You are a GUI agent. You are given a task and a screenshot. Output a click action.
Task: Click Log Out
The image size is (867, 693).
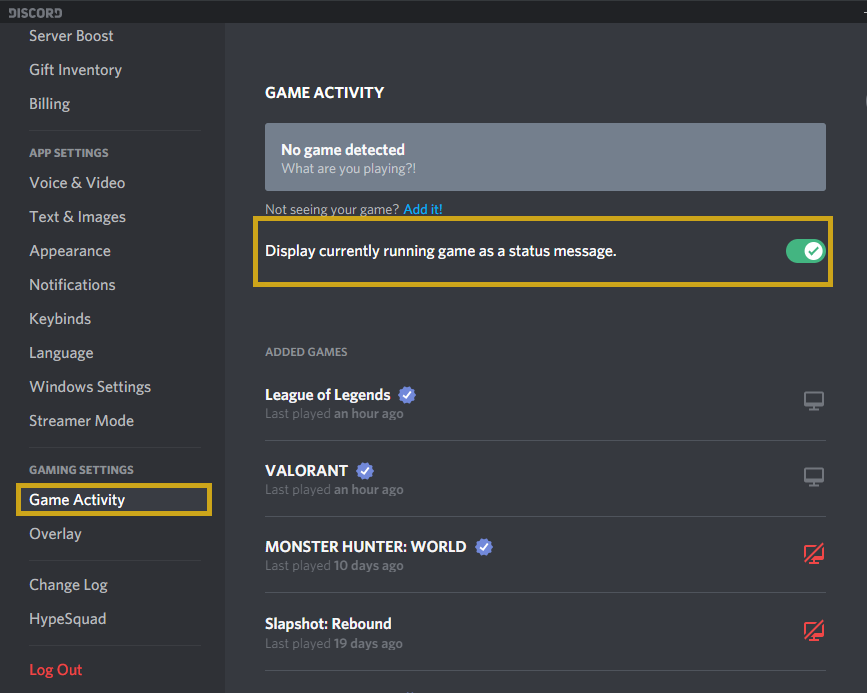click(55, 670)
